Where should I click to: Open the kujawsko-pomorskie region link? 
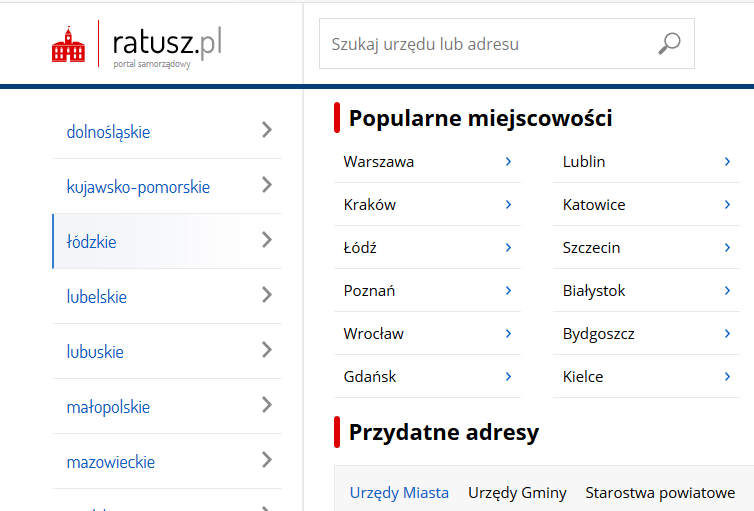coord(138,187)
